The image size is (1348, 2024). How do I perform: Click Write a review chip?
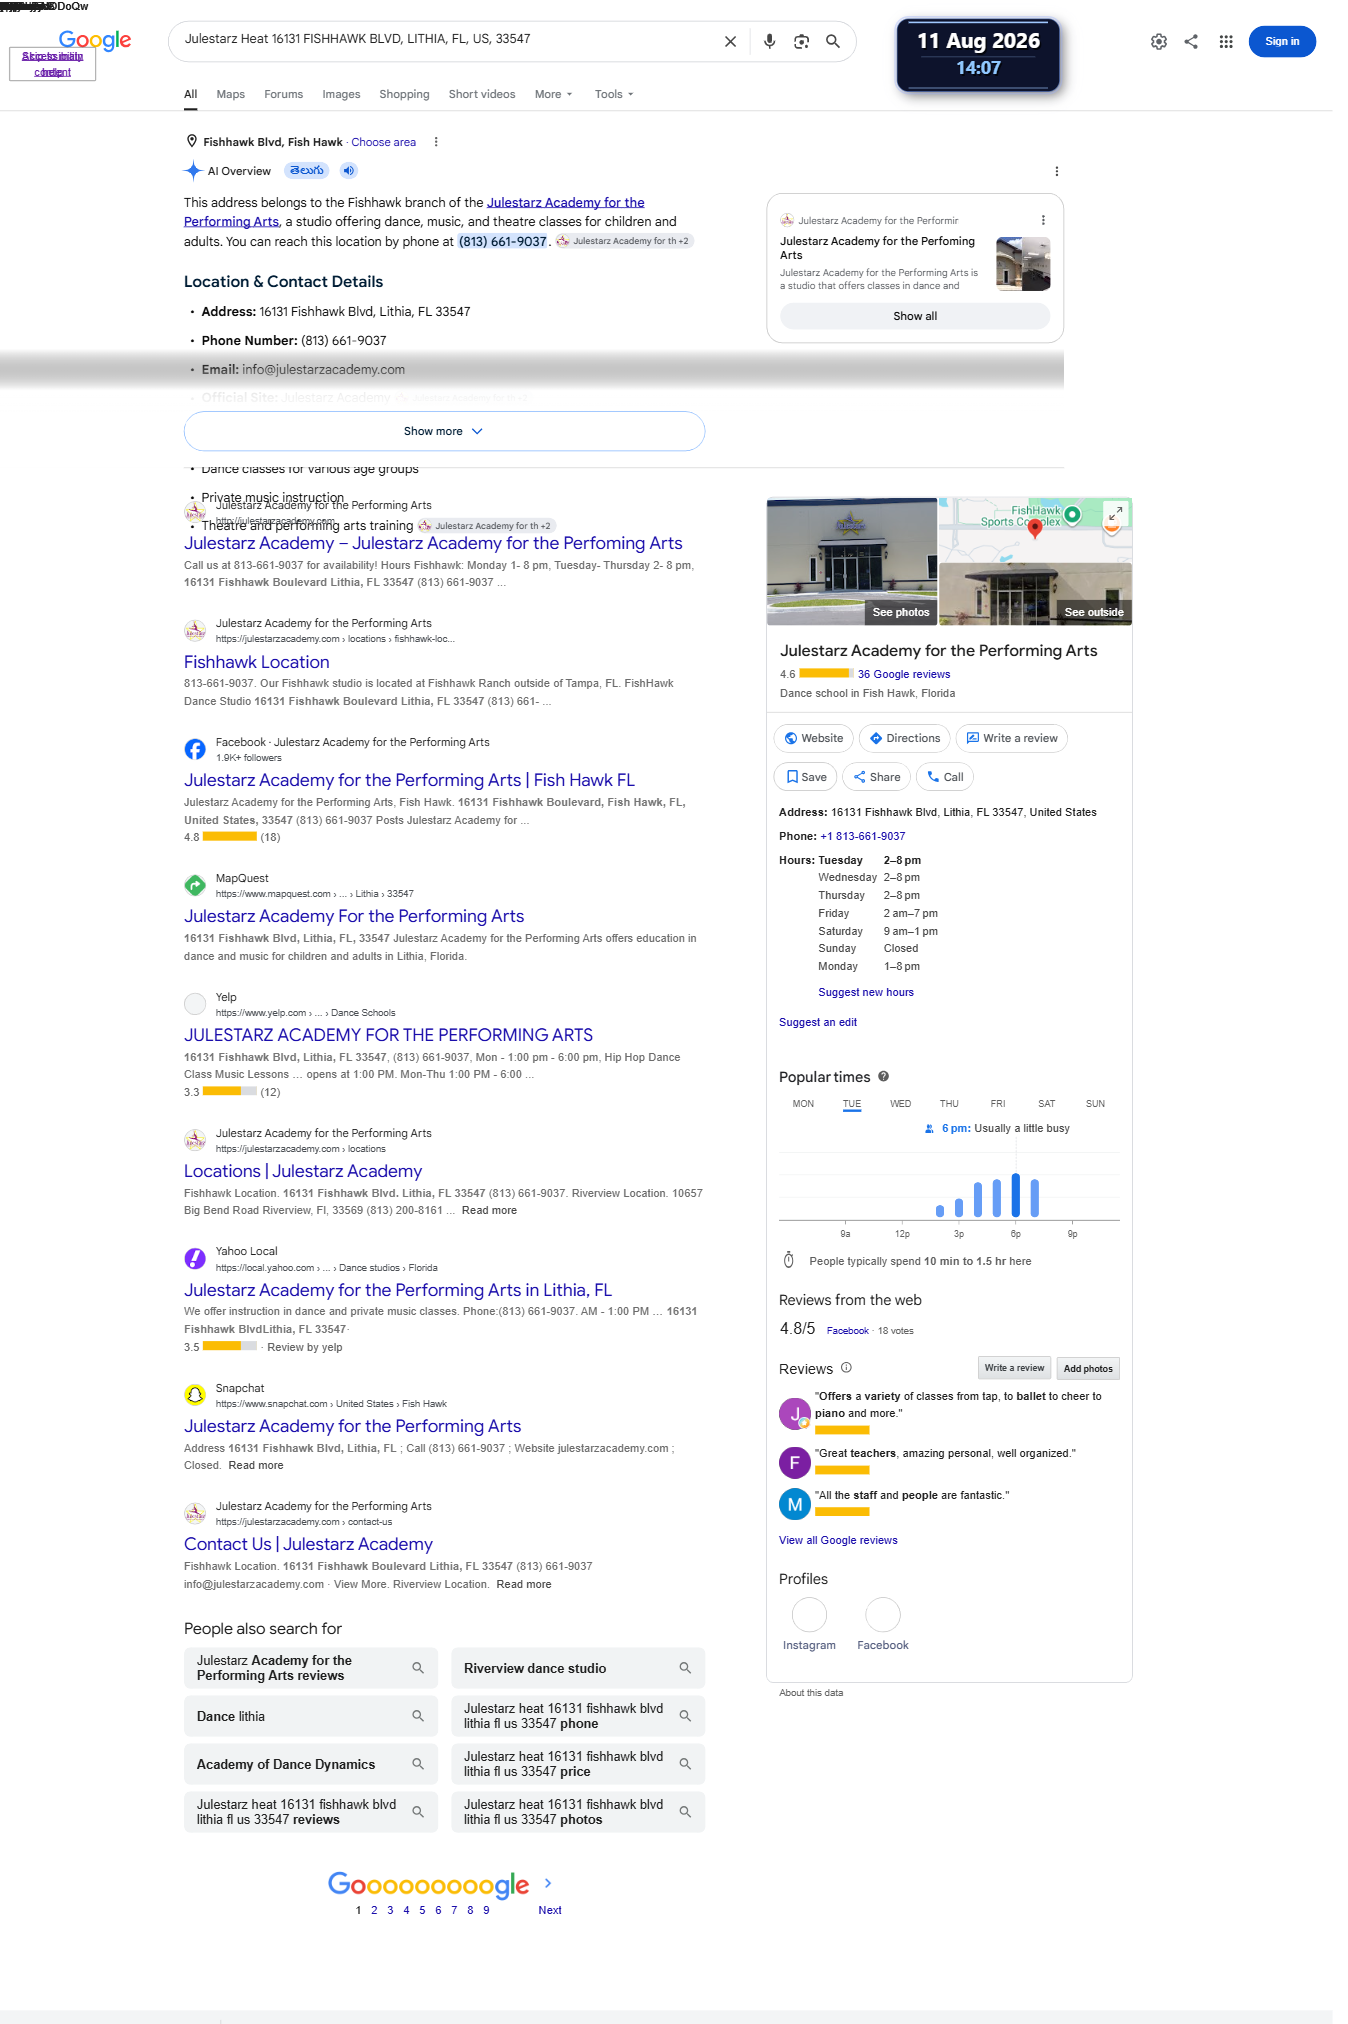click(1012, 738)
